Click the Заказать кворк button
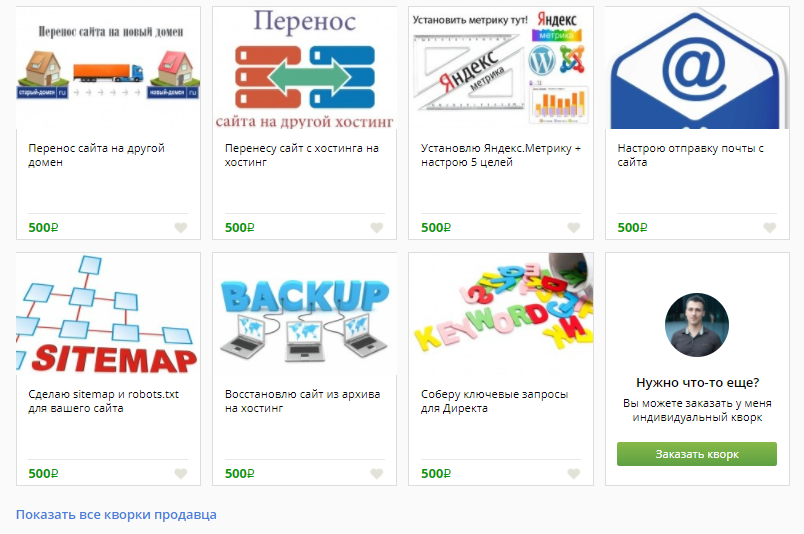Image resolution: width=804 pixels, height=534 pixels. (697, 454)
